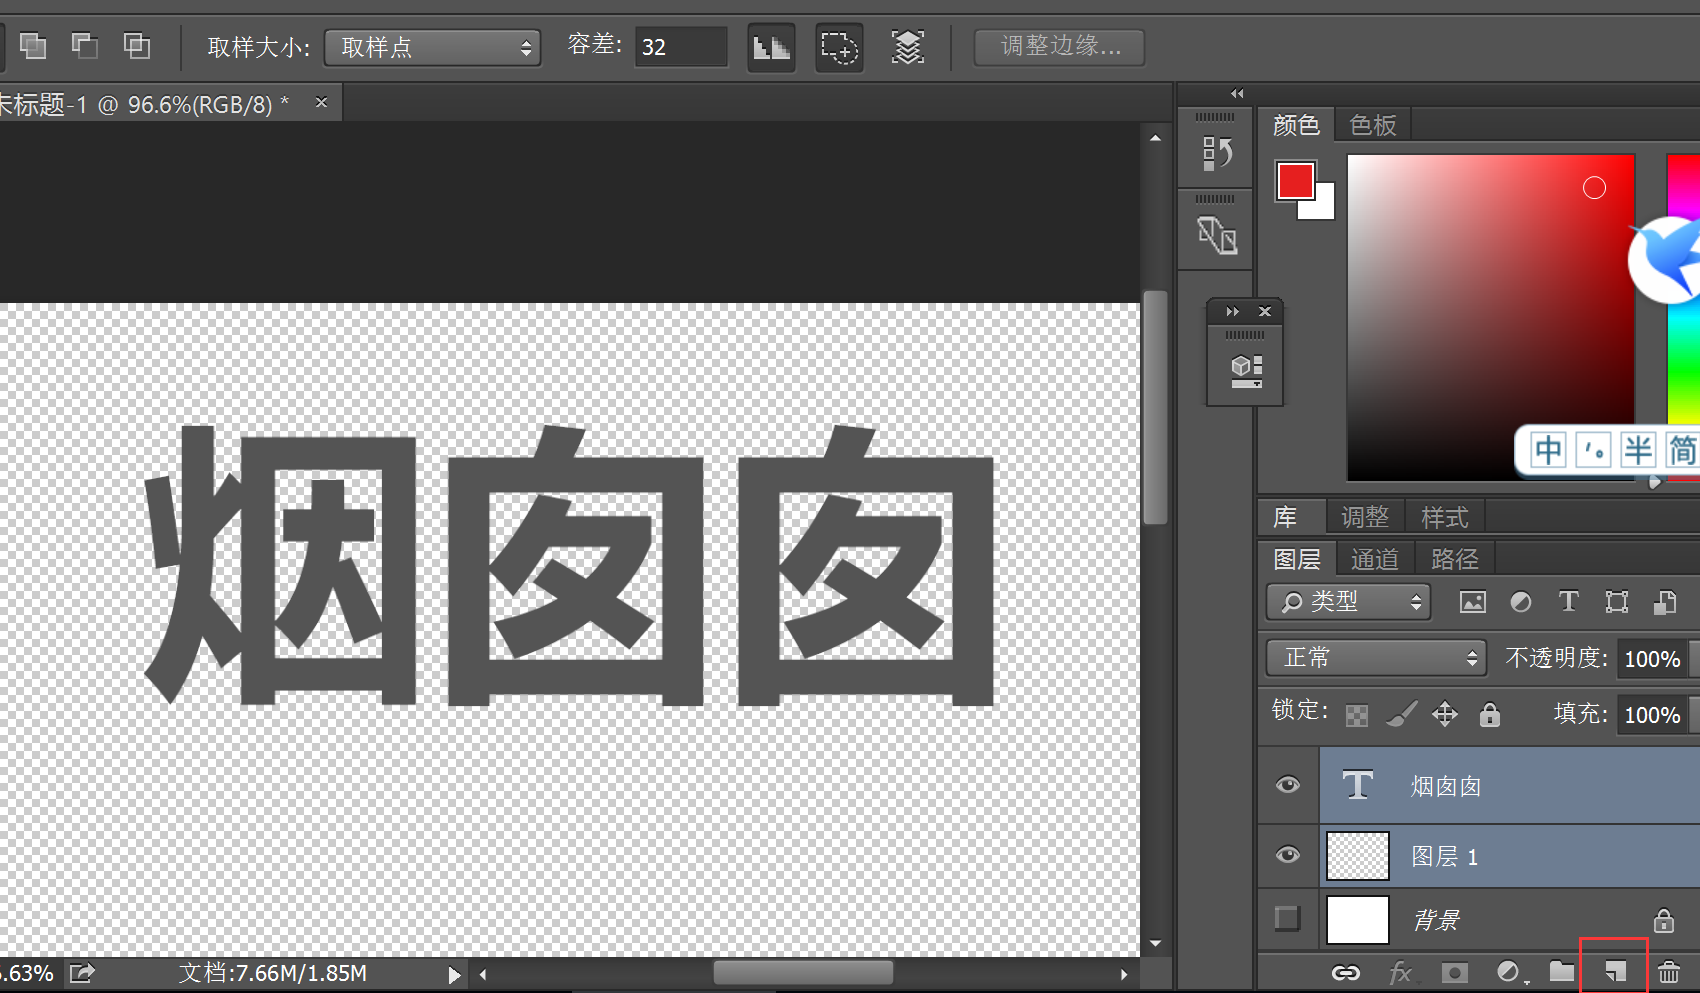
Task: Hide the 图层 1 layer
Action: [1287, 855]
